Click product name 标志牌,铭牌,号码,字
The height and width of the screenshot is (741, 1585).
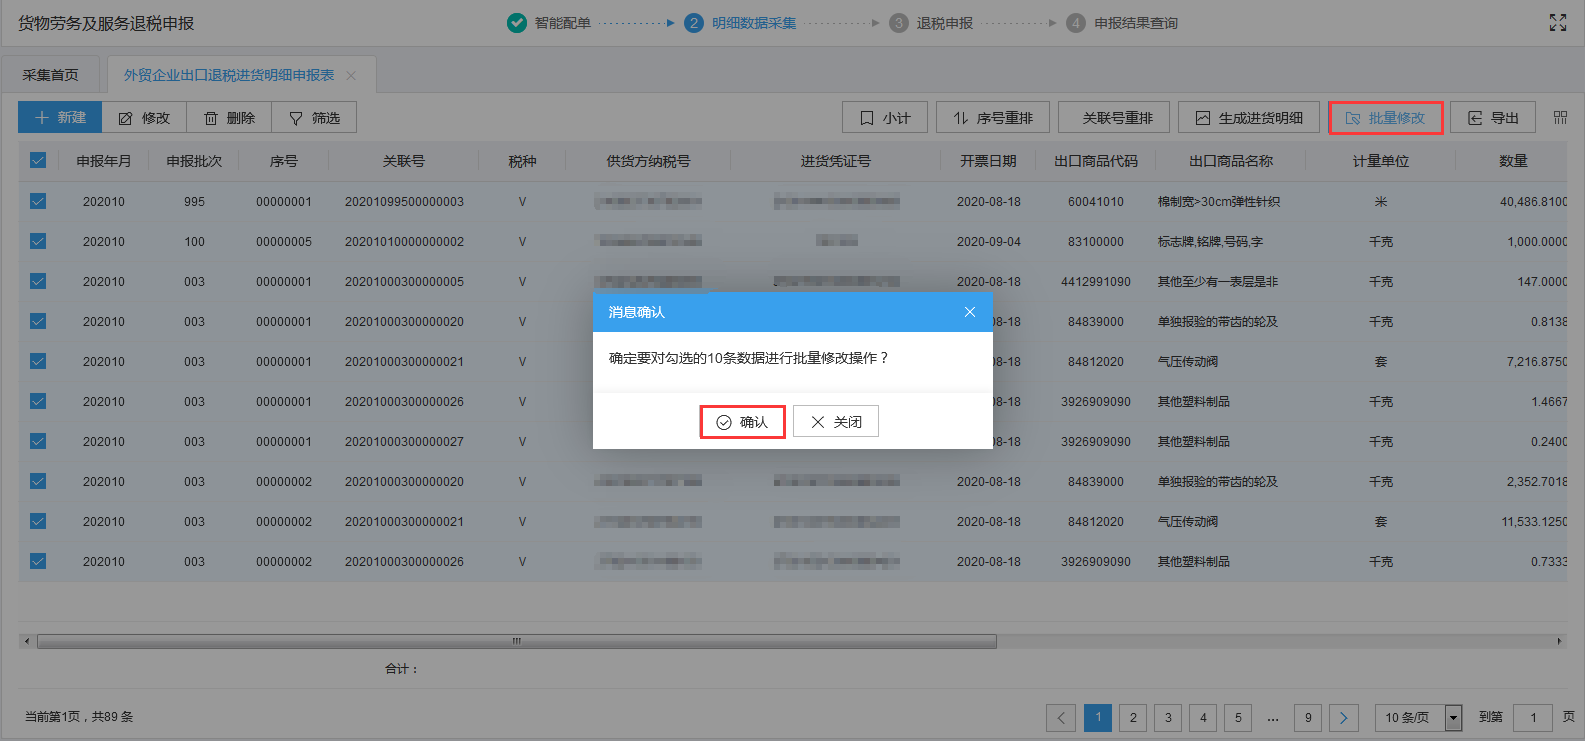(1210, 241)
